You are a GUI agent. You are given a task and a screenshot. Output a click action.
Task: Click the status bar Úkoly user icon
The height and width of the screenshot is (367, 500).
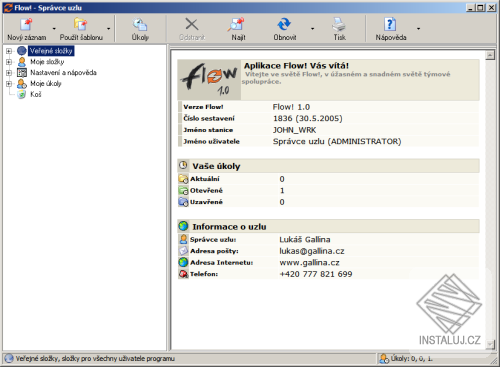(384, 359)
